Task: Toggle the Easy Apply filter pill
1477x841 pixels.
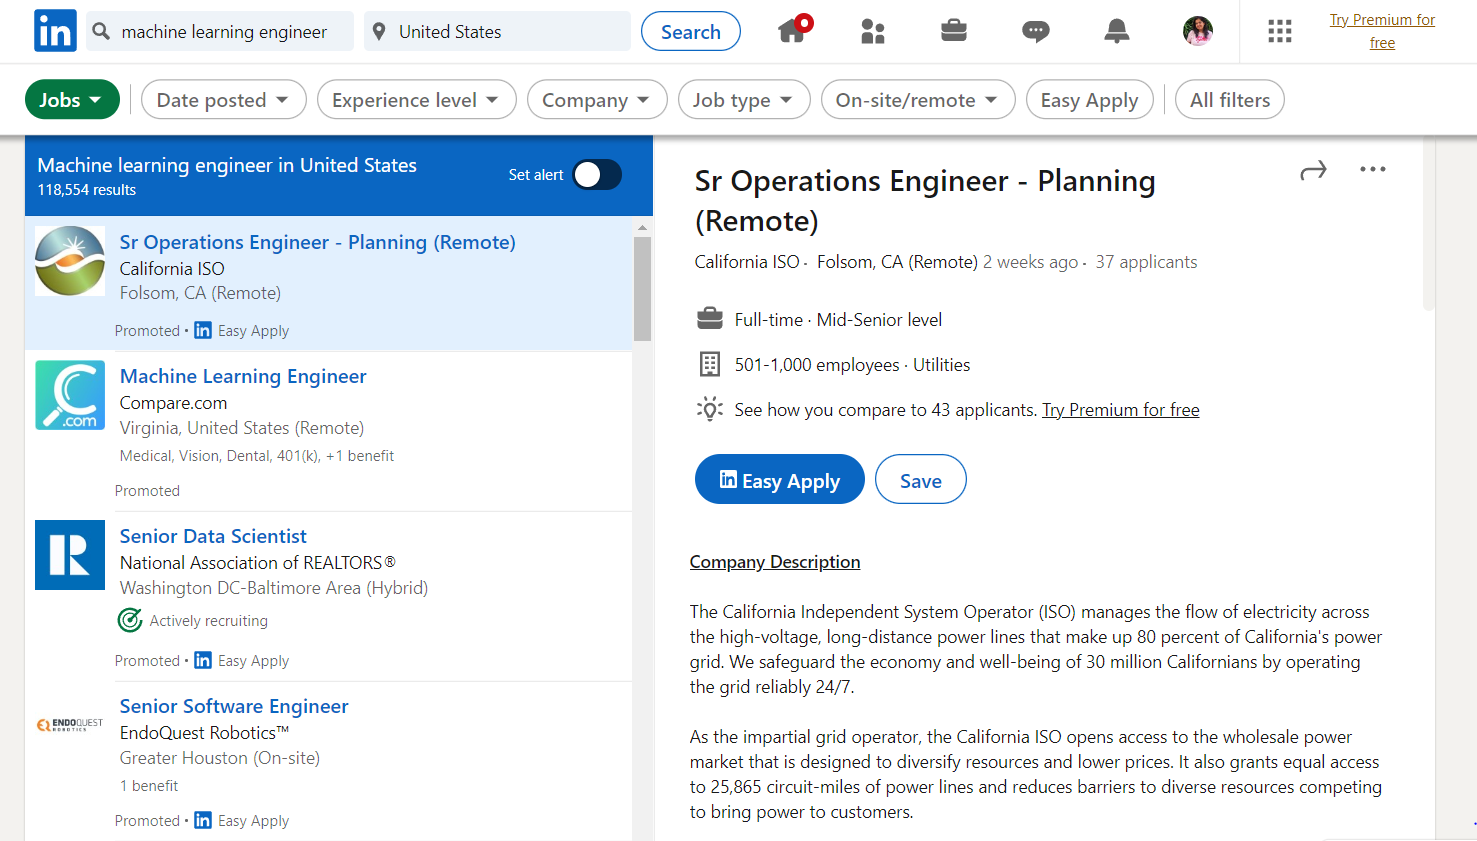Action: click(1089, 100)
